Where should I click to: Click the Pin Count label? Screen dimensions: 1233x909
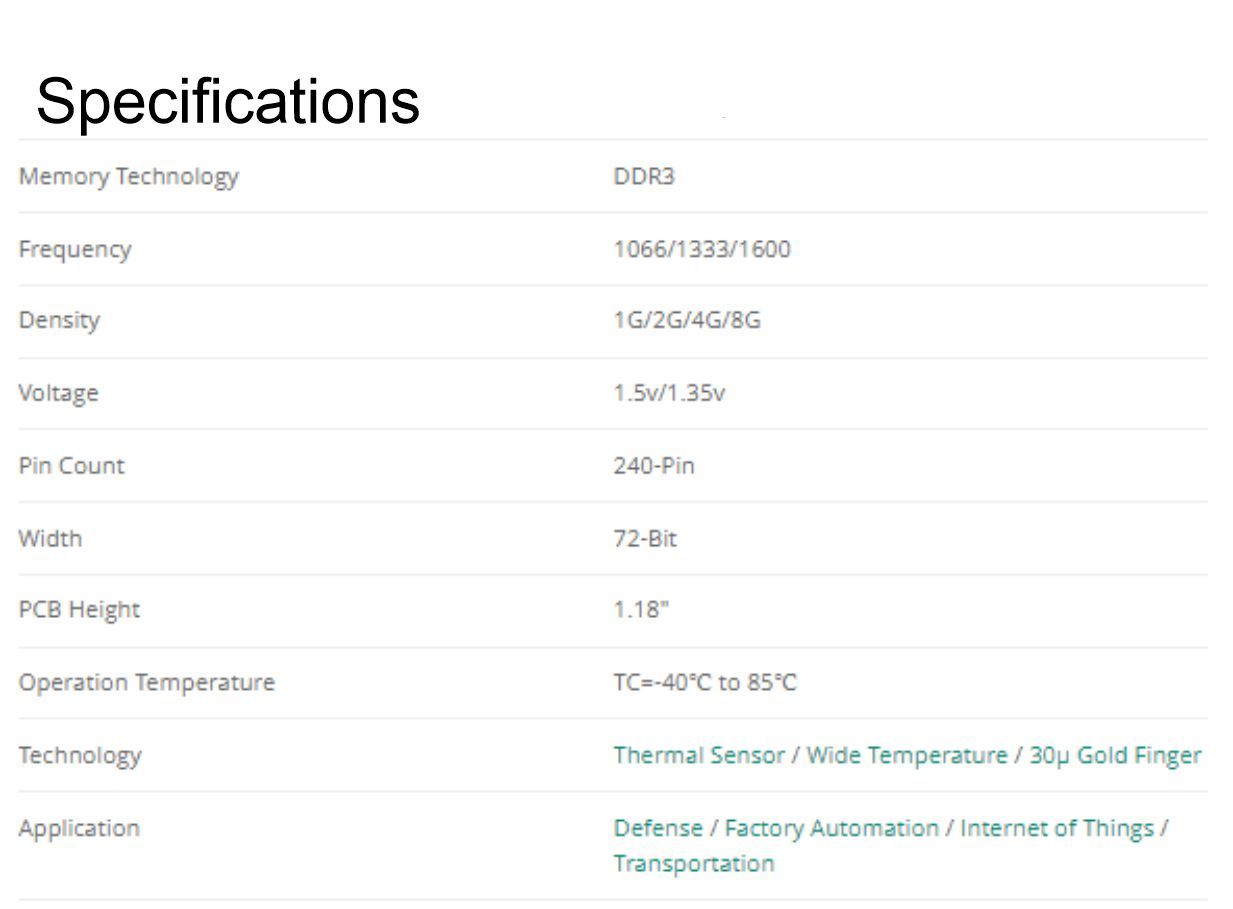point(71,465)
